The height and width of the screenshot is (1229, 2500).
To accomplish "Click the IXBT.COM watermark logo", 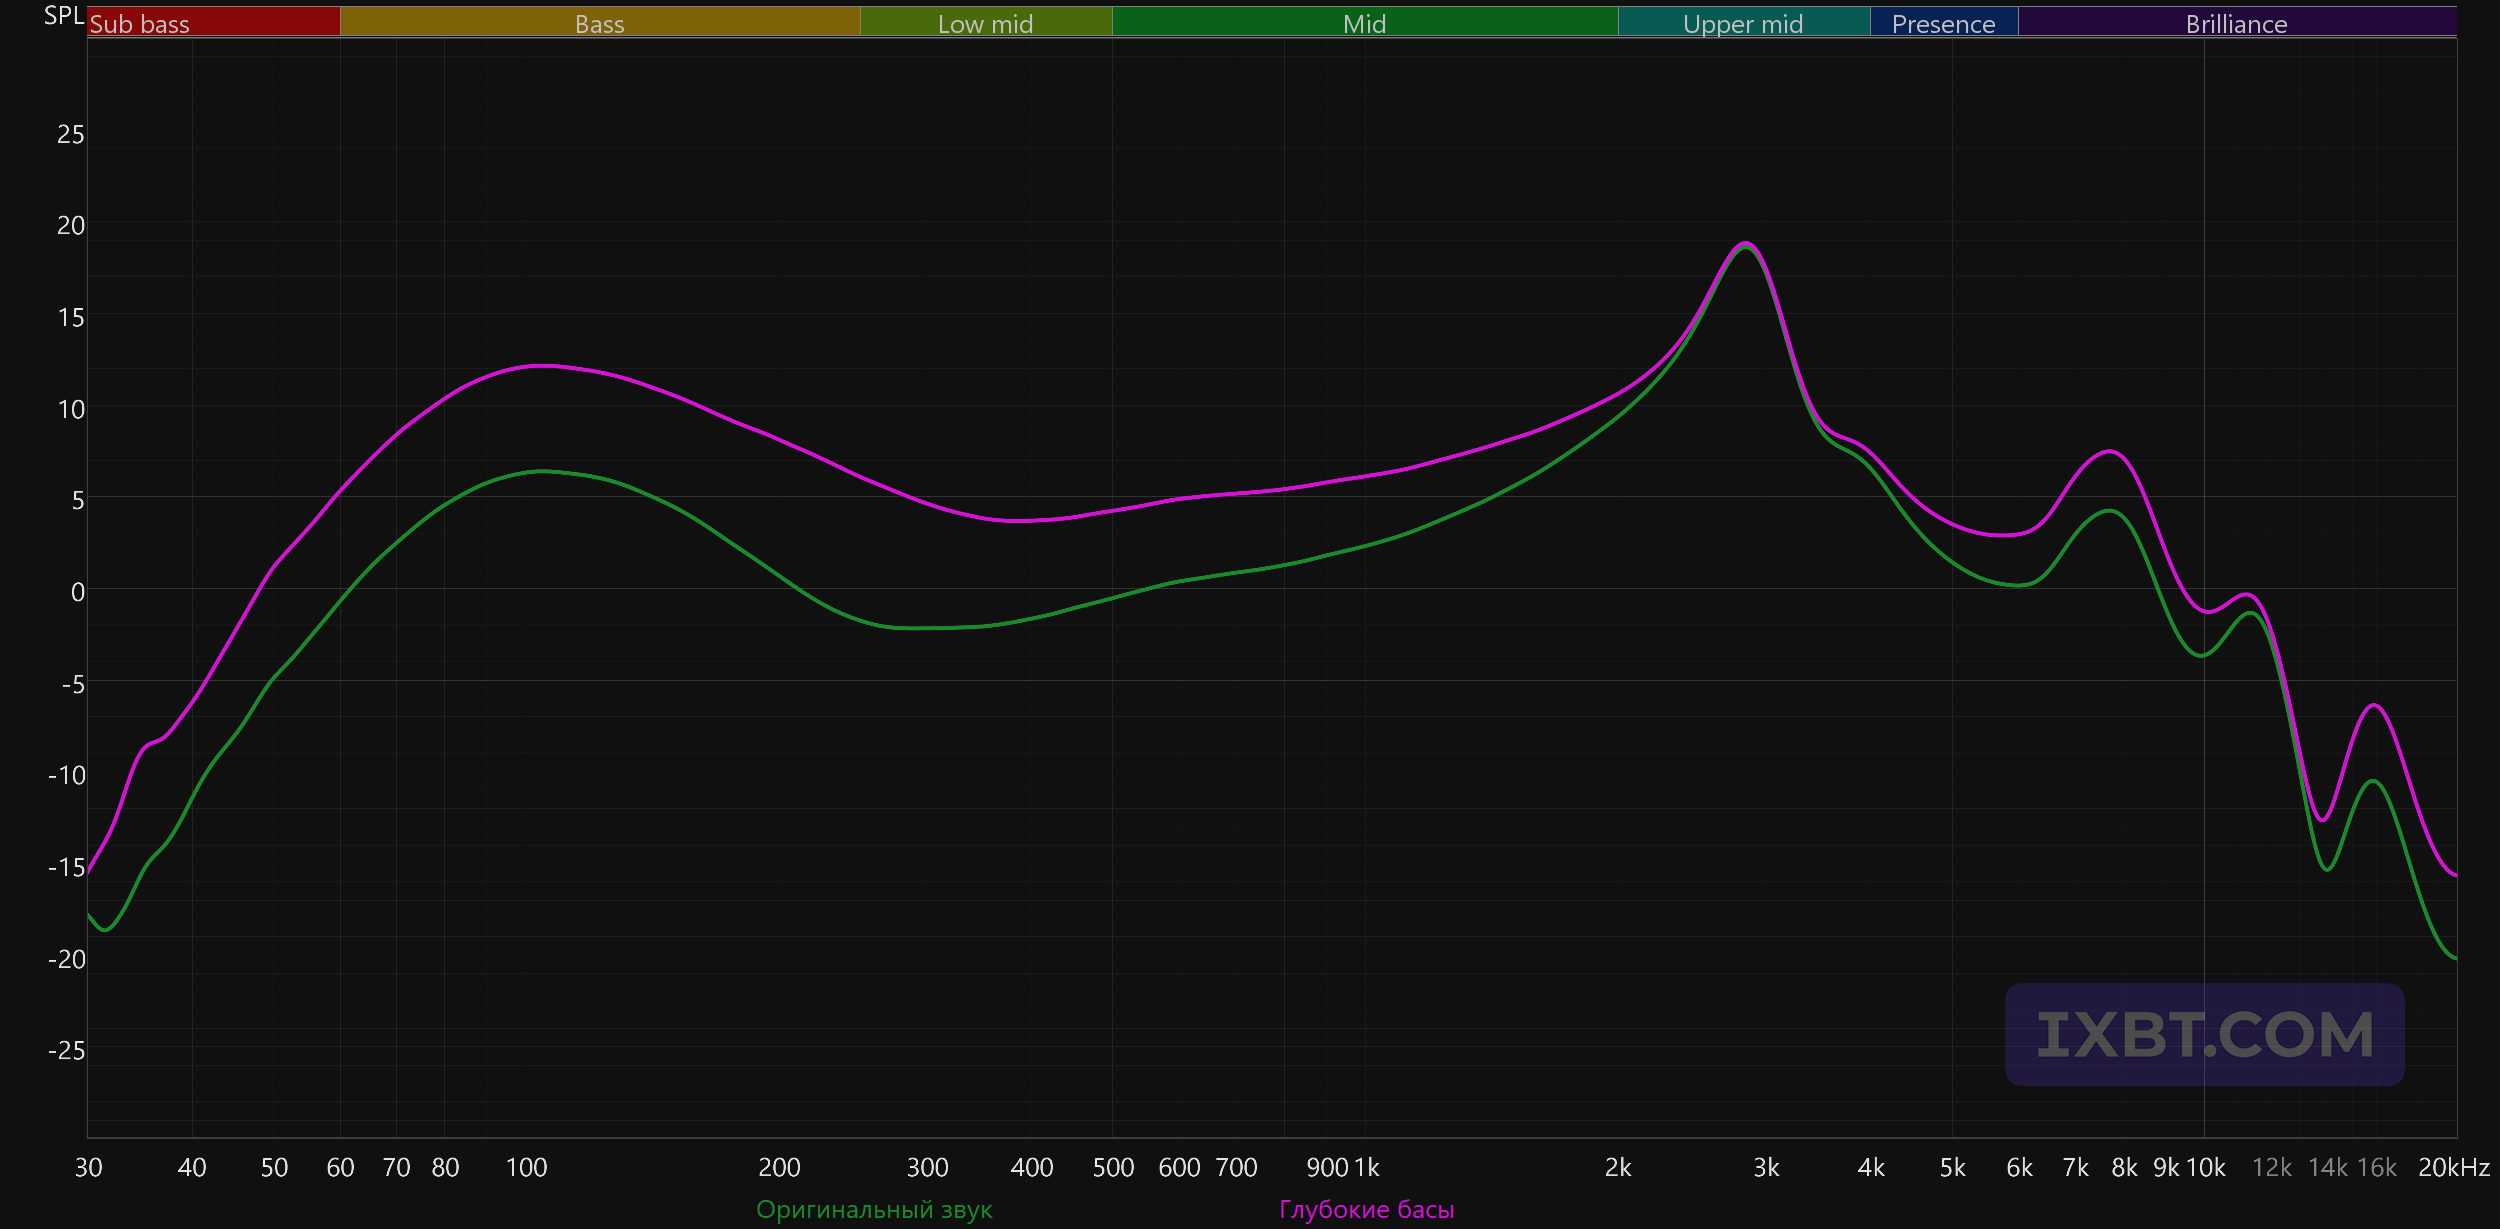I will click(x=2204, y=1034).
